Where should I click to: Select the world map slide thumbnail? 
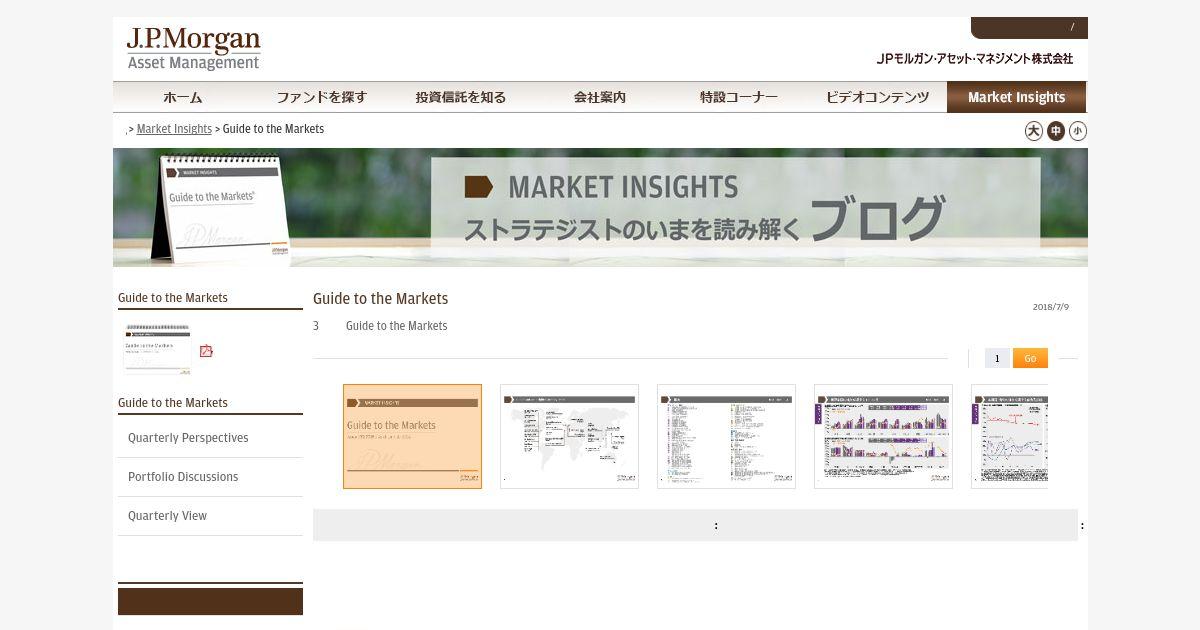tap(569, 436)
